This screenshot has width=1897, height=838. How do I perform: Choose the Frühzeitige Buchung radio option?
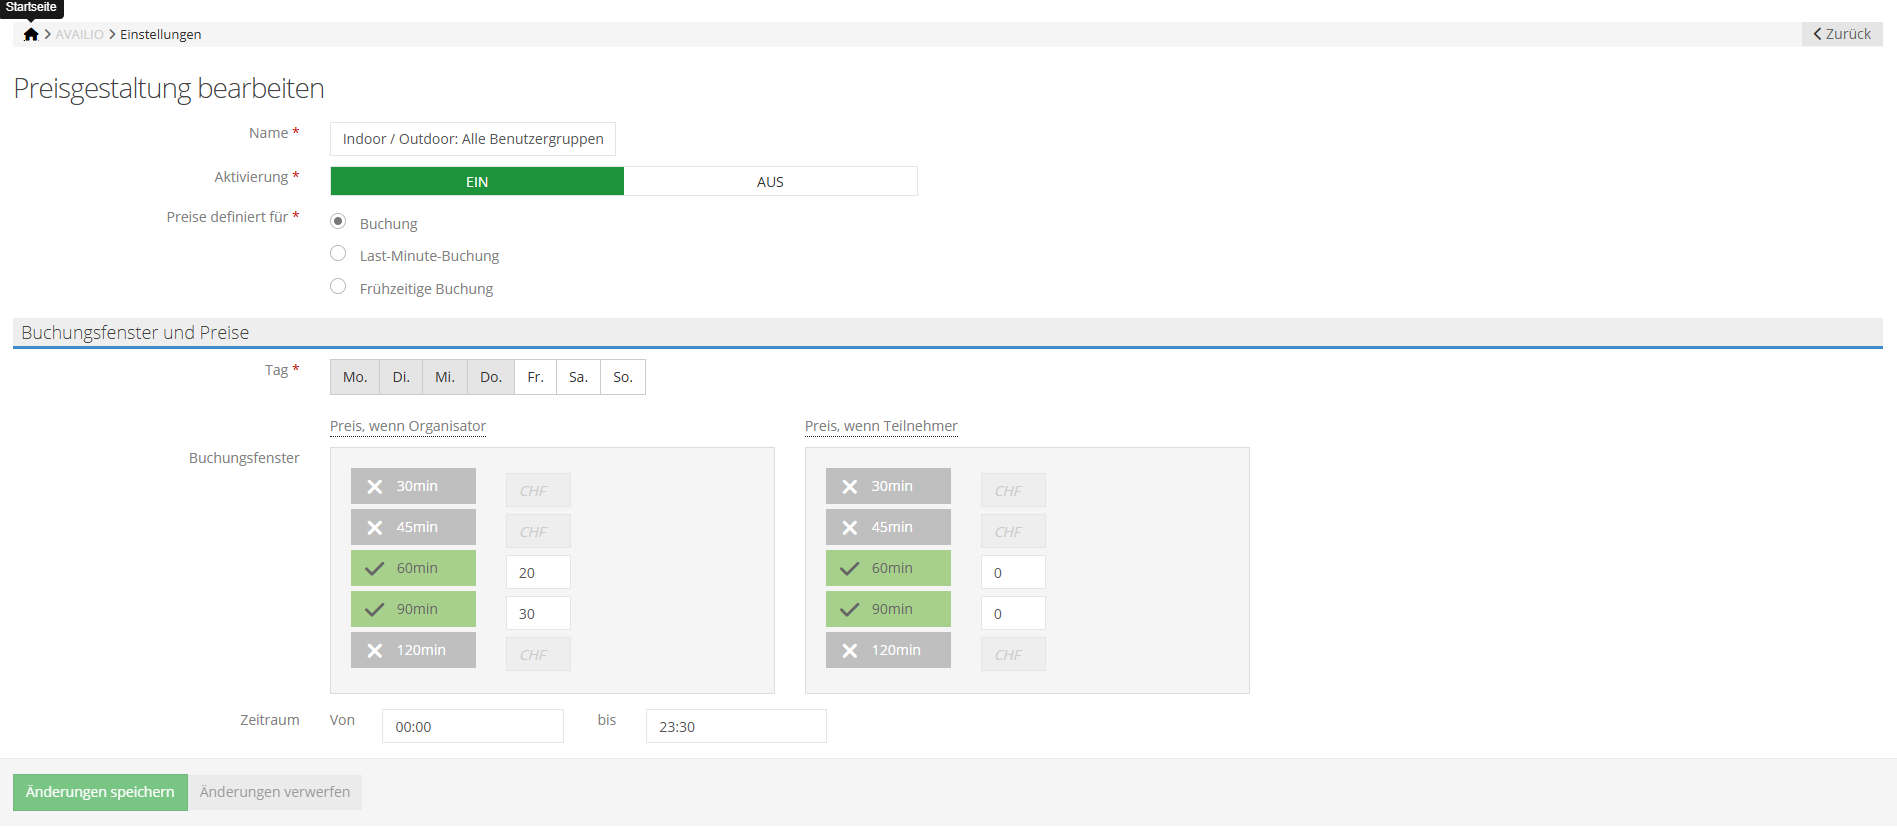pos(338,287)
